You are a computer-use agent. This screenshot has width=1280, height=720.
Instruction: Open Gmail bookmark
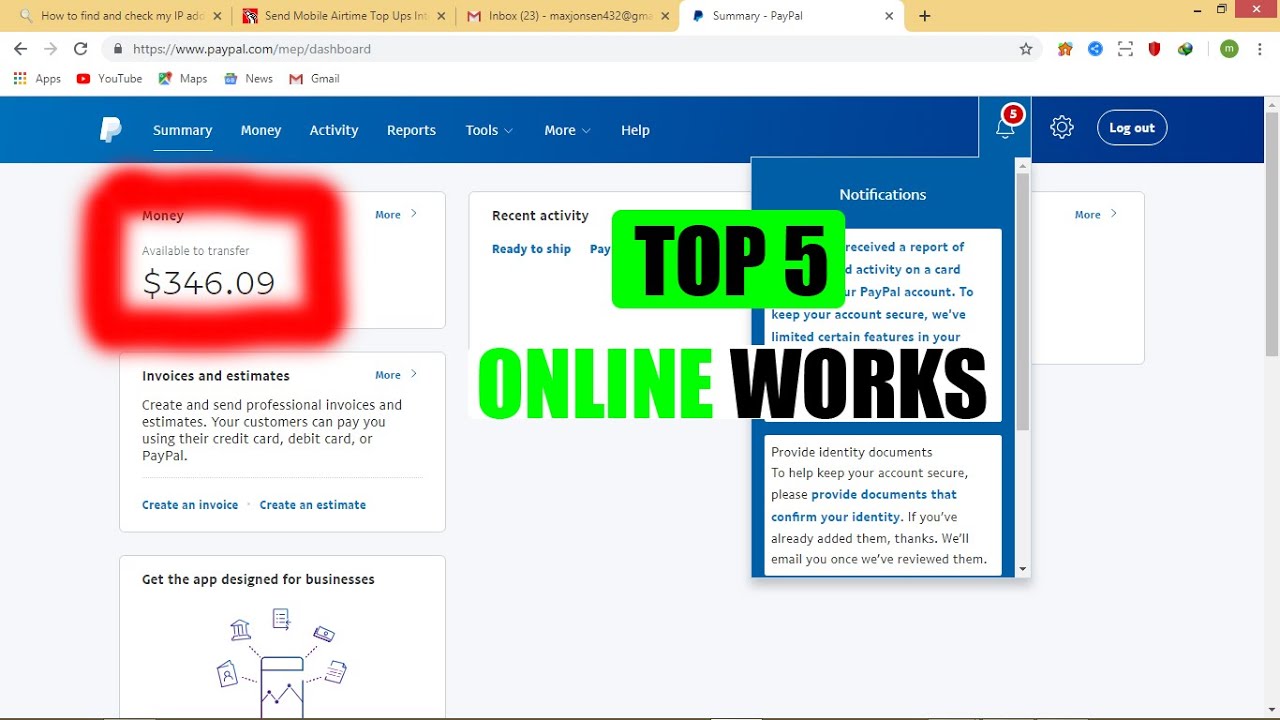coord(314,78)
